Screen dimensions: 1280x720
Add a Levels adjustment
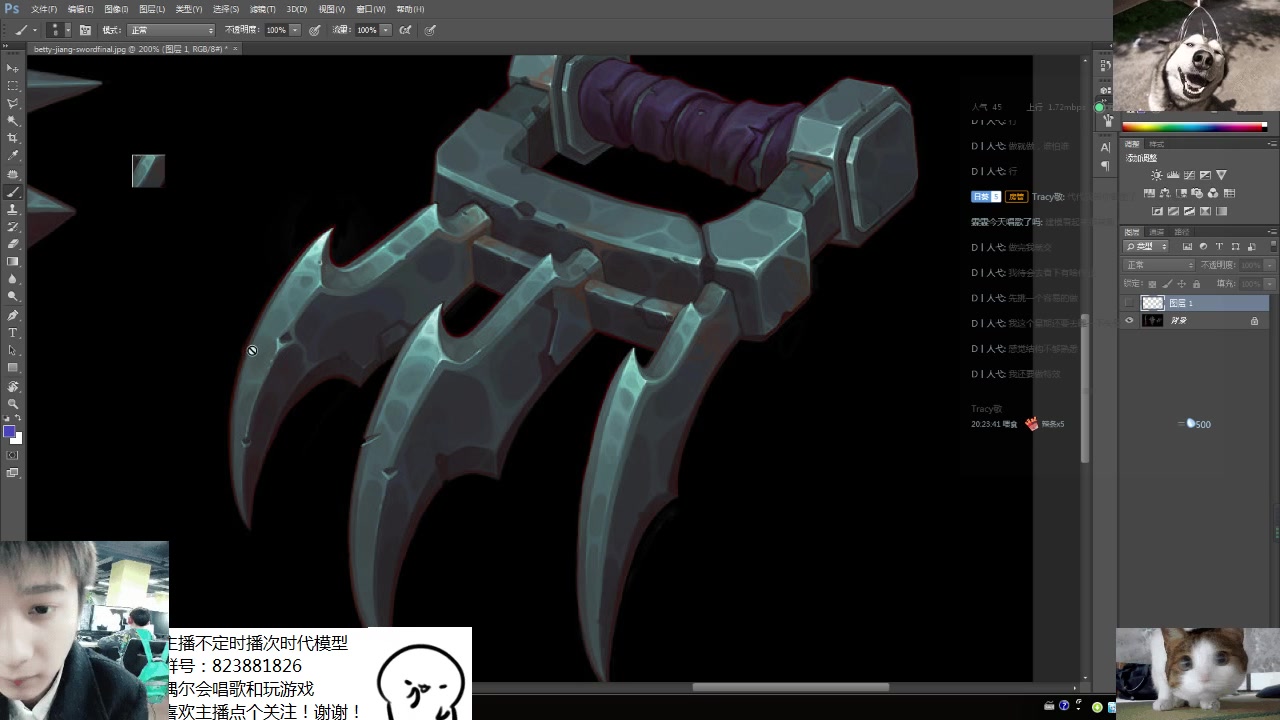pyautogui.click(x=1173, y=175)
